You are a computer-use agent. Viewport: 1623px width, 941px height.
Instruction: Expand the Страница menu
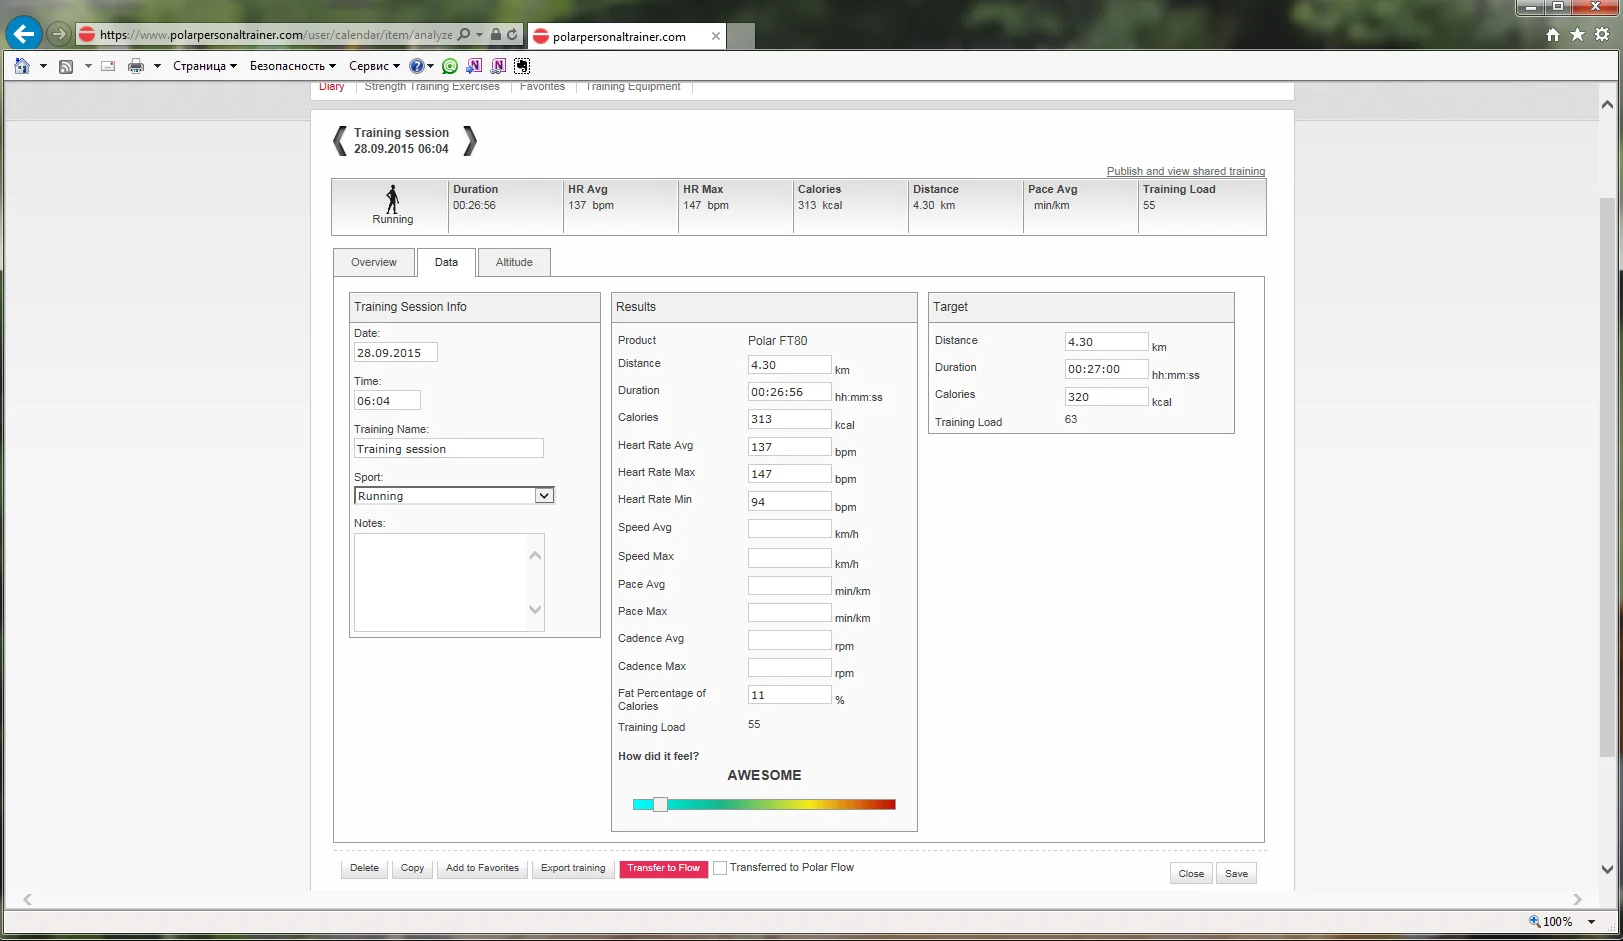[x=204, y=66]
